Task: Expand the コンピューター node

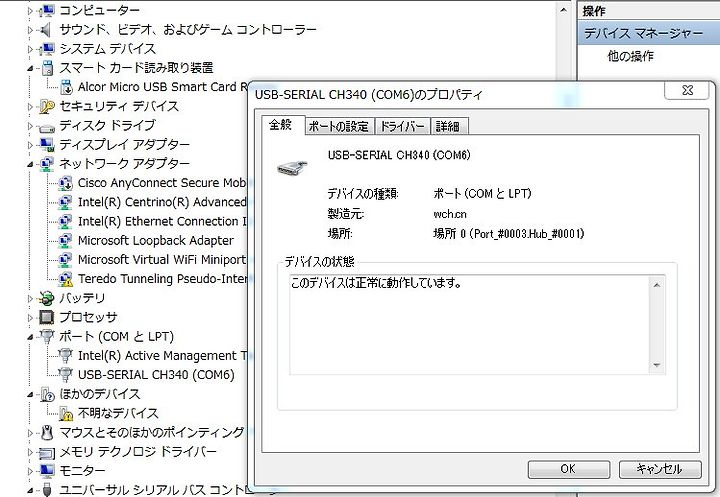Action: coord(31,11)
